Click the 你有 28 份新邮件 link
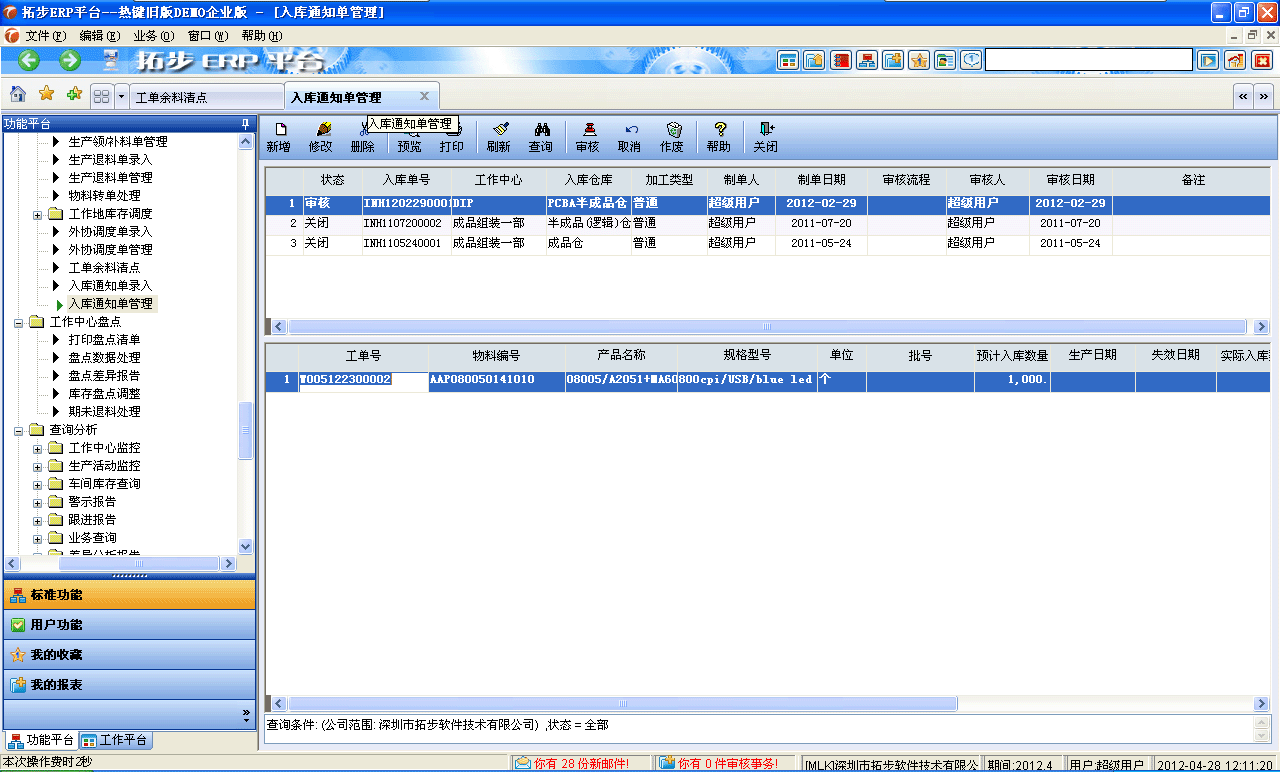The image size is (1280, 772). (x=575, y=761)
